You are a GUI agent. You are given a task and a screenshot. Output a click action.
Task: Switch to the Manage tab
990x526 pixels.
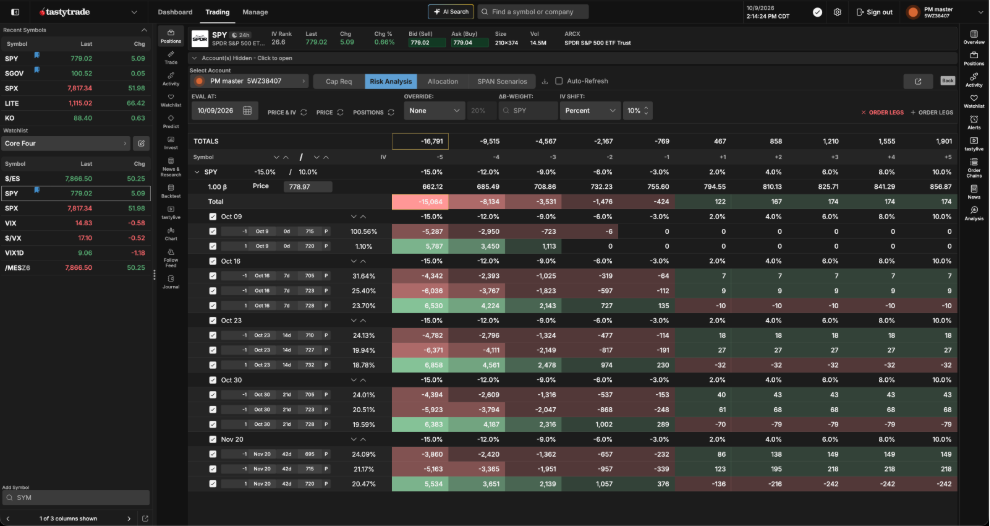[x=255, y=12]
